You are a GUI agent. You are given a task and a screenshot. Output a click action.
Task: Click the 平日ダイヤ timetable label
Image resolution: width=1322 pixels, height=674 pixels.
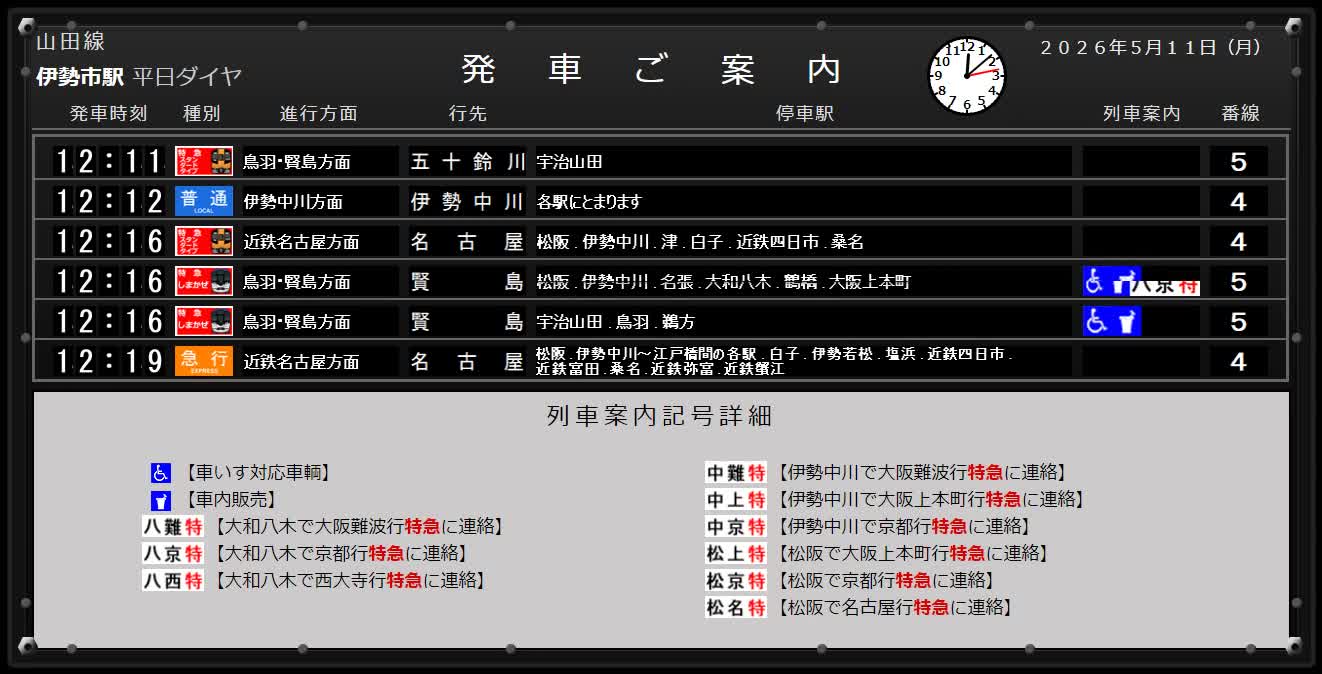pos(187,77)
